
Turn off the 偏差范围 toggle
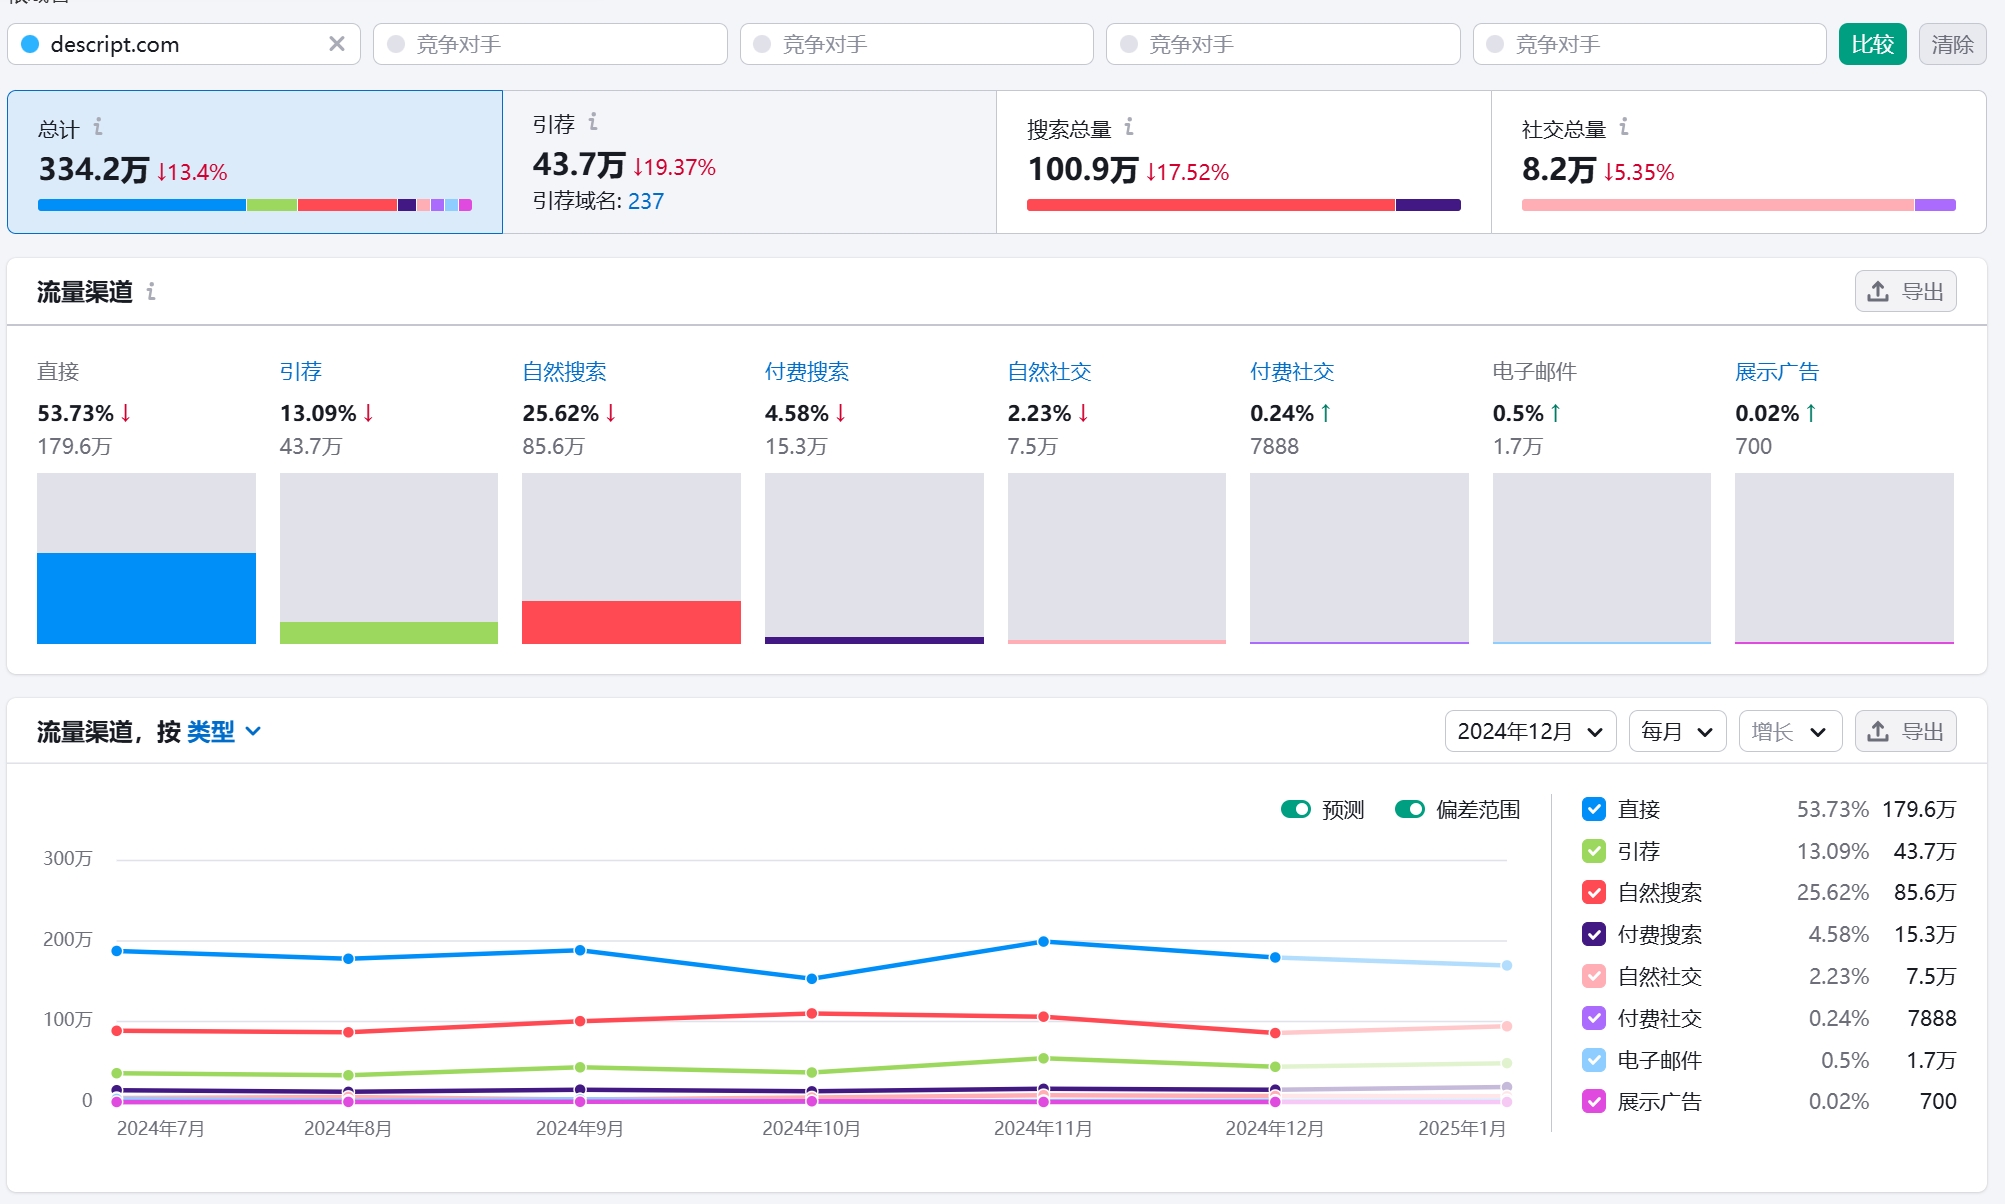point(1410,809)
